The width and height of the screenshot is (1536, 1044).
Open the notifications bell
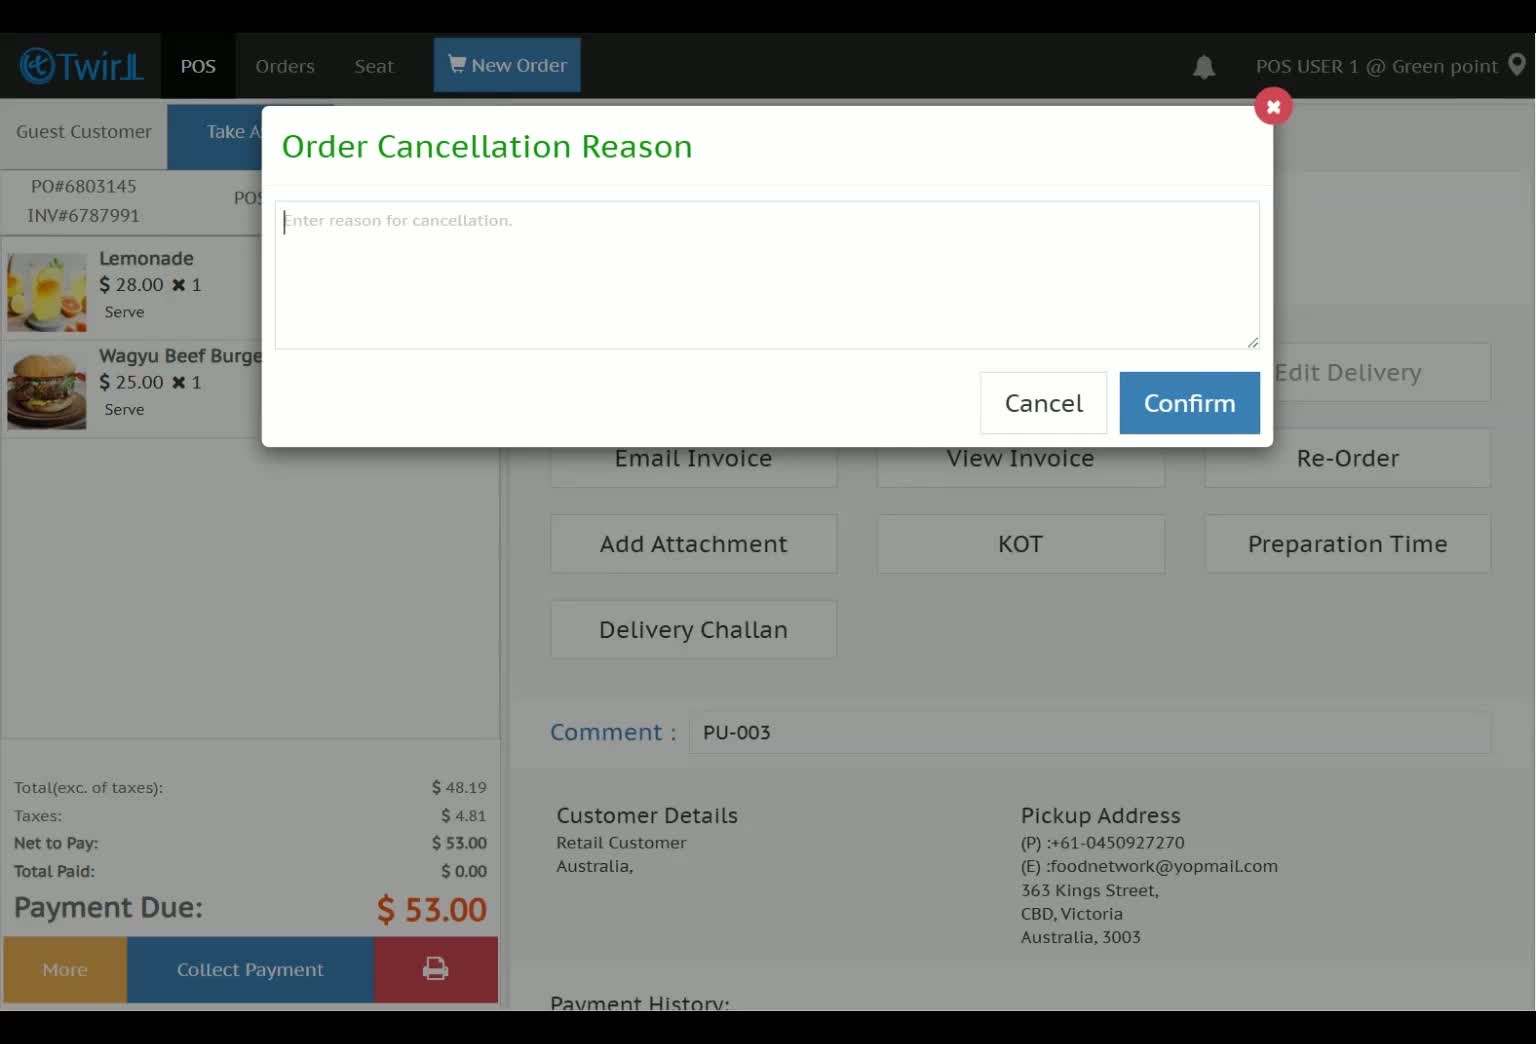(1204, 67)
